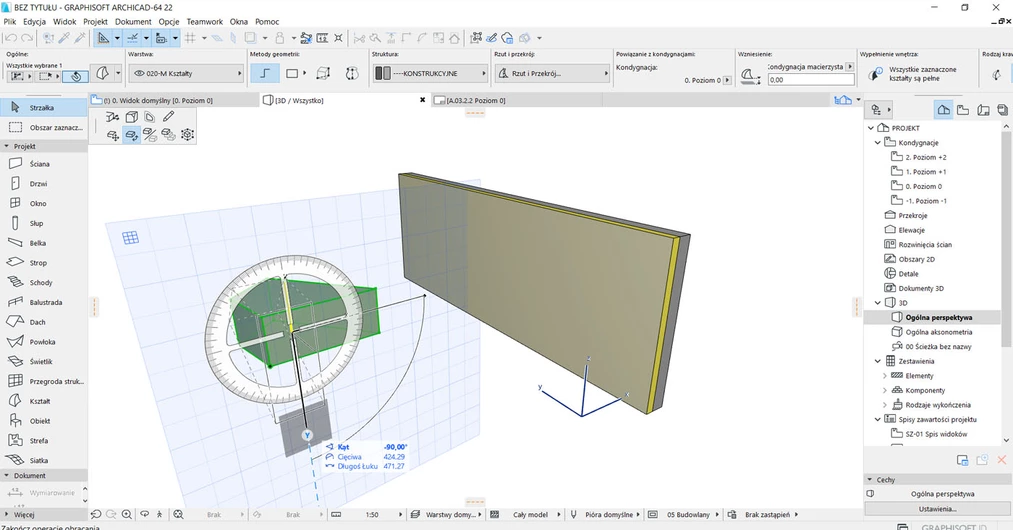Select the box geometry method button
1013x530 pixels.
323,73
